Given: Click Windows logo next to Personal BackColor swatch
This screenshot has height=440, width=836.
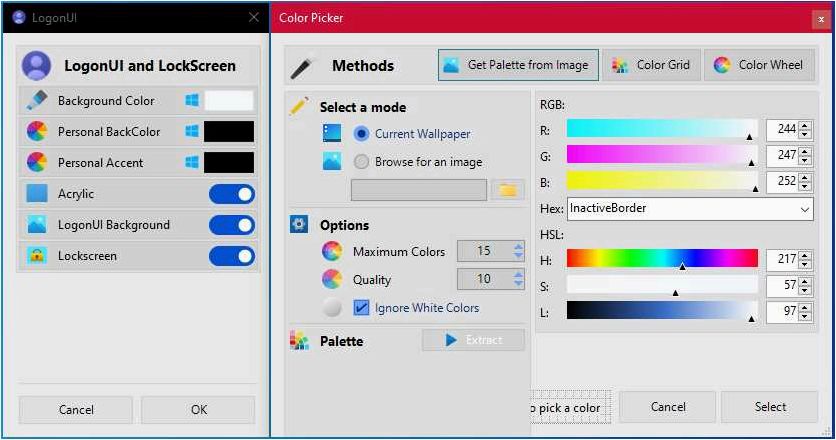Looking at the screenshot, I should (192, 131).
